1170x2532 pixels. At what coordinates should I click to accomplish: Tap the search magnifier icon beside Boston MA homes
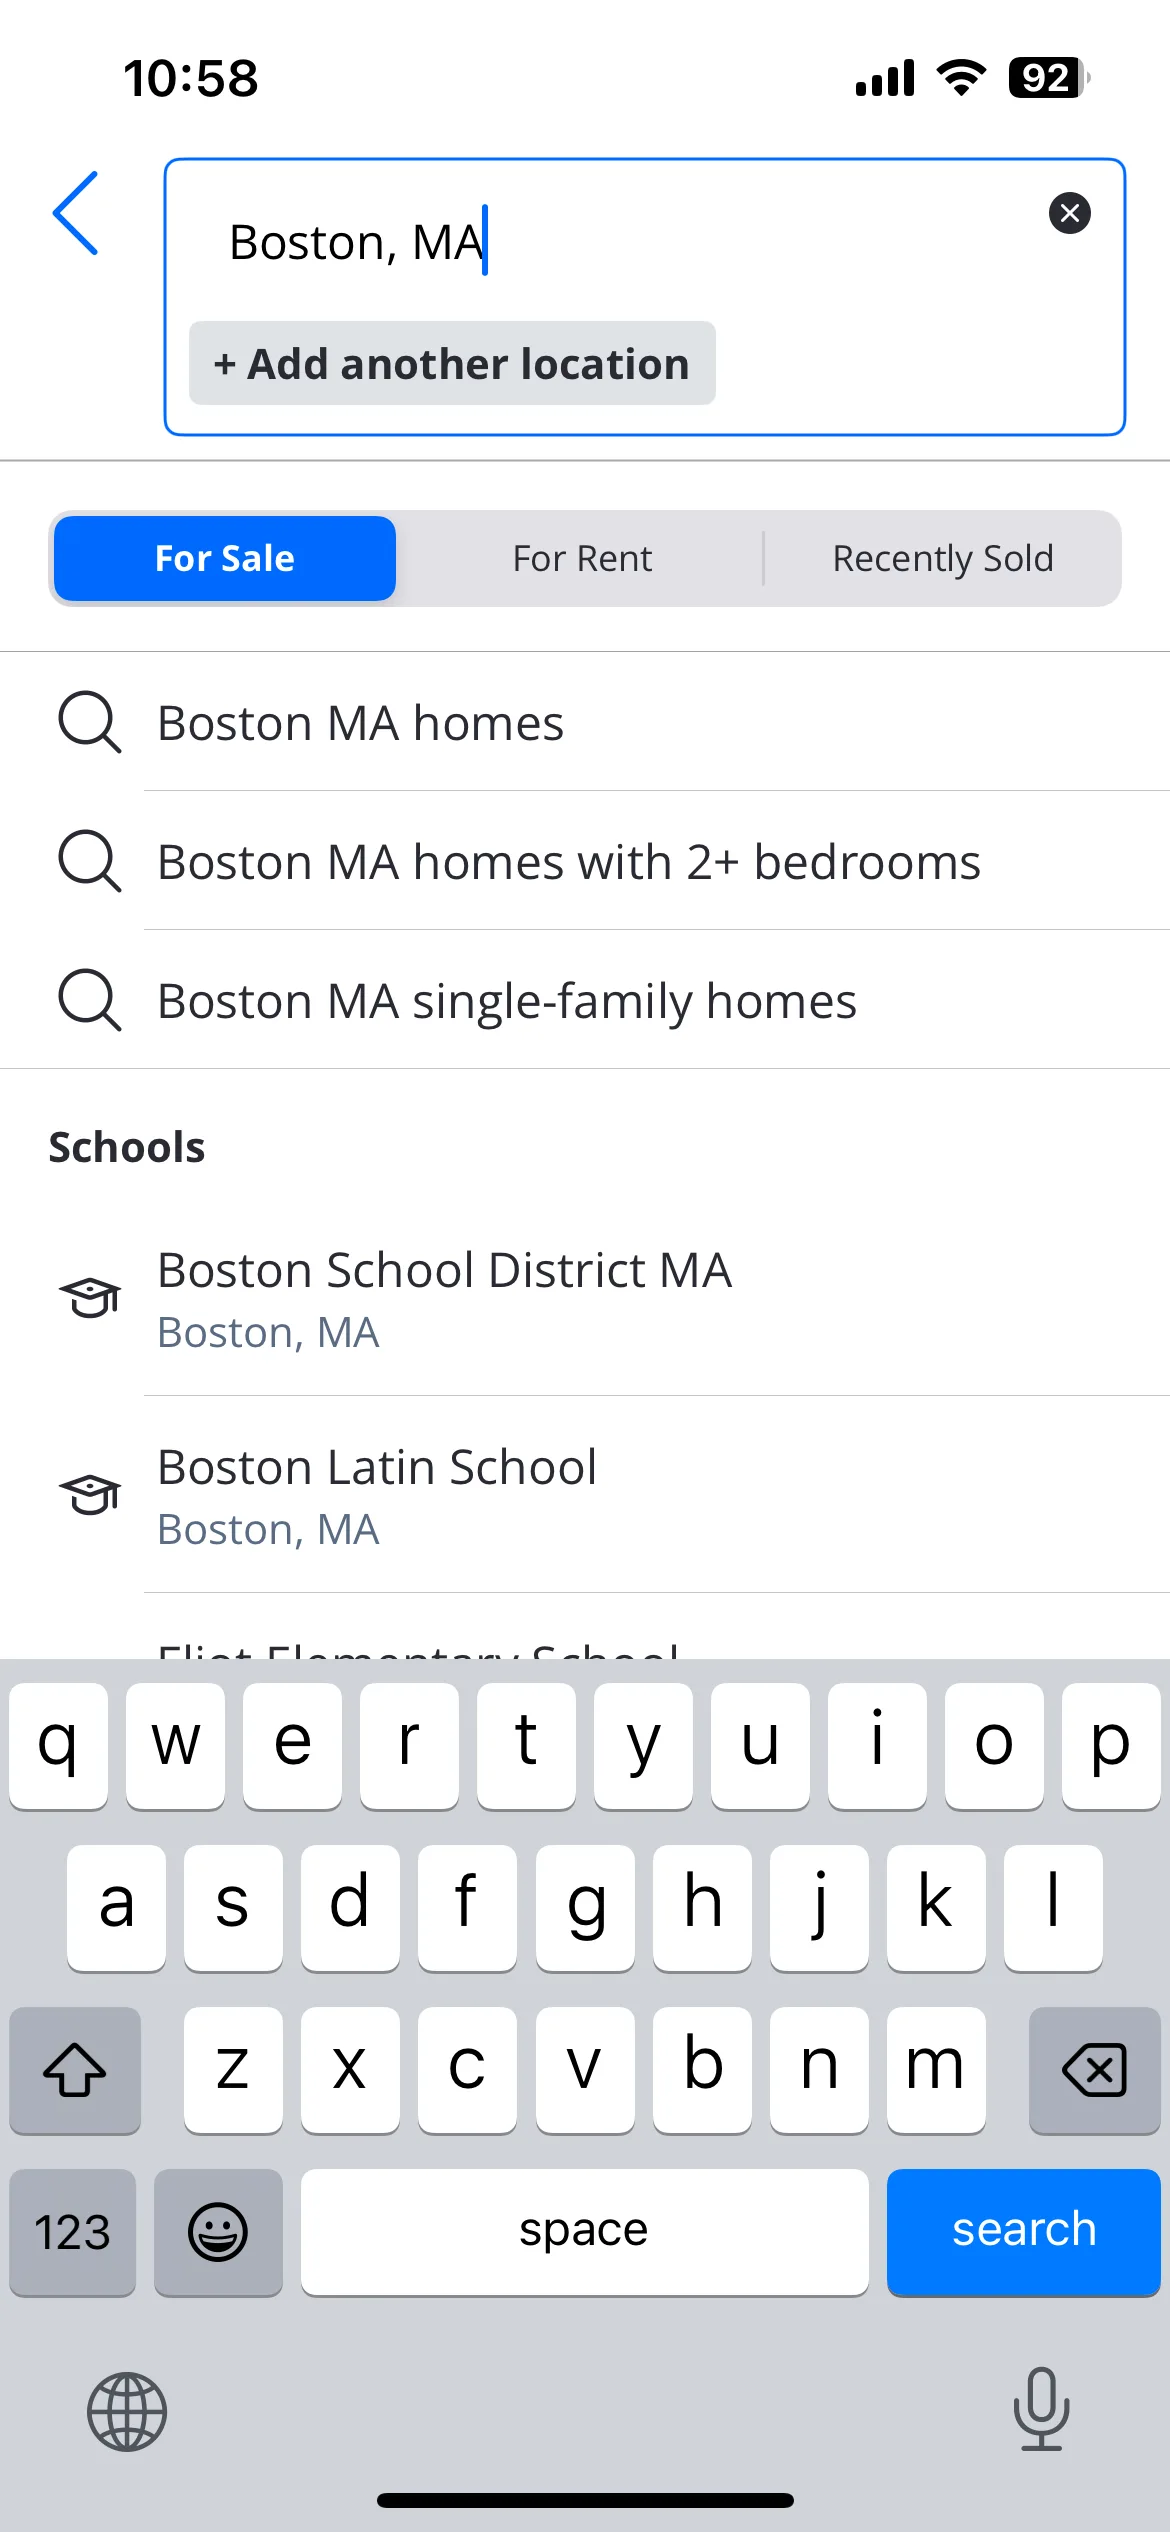(x=90, y=722)
